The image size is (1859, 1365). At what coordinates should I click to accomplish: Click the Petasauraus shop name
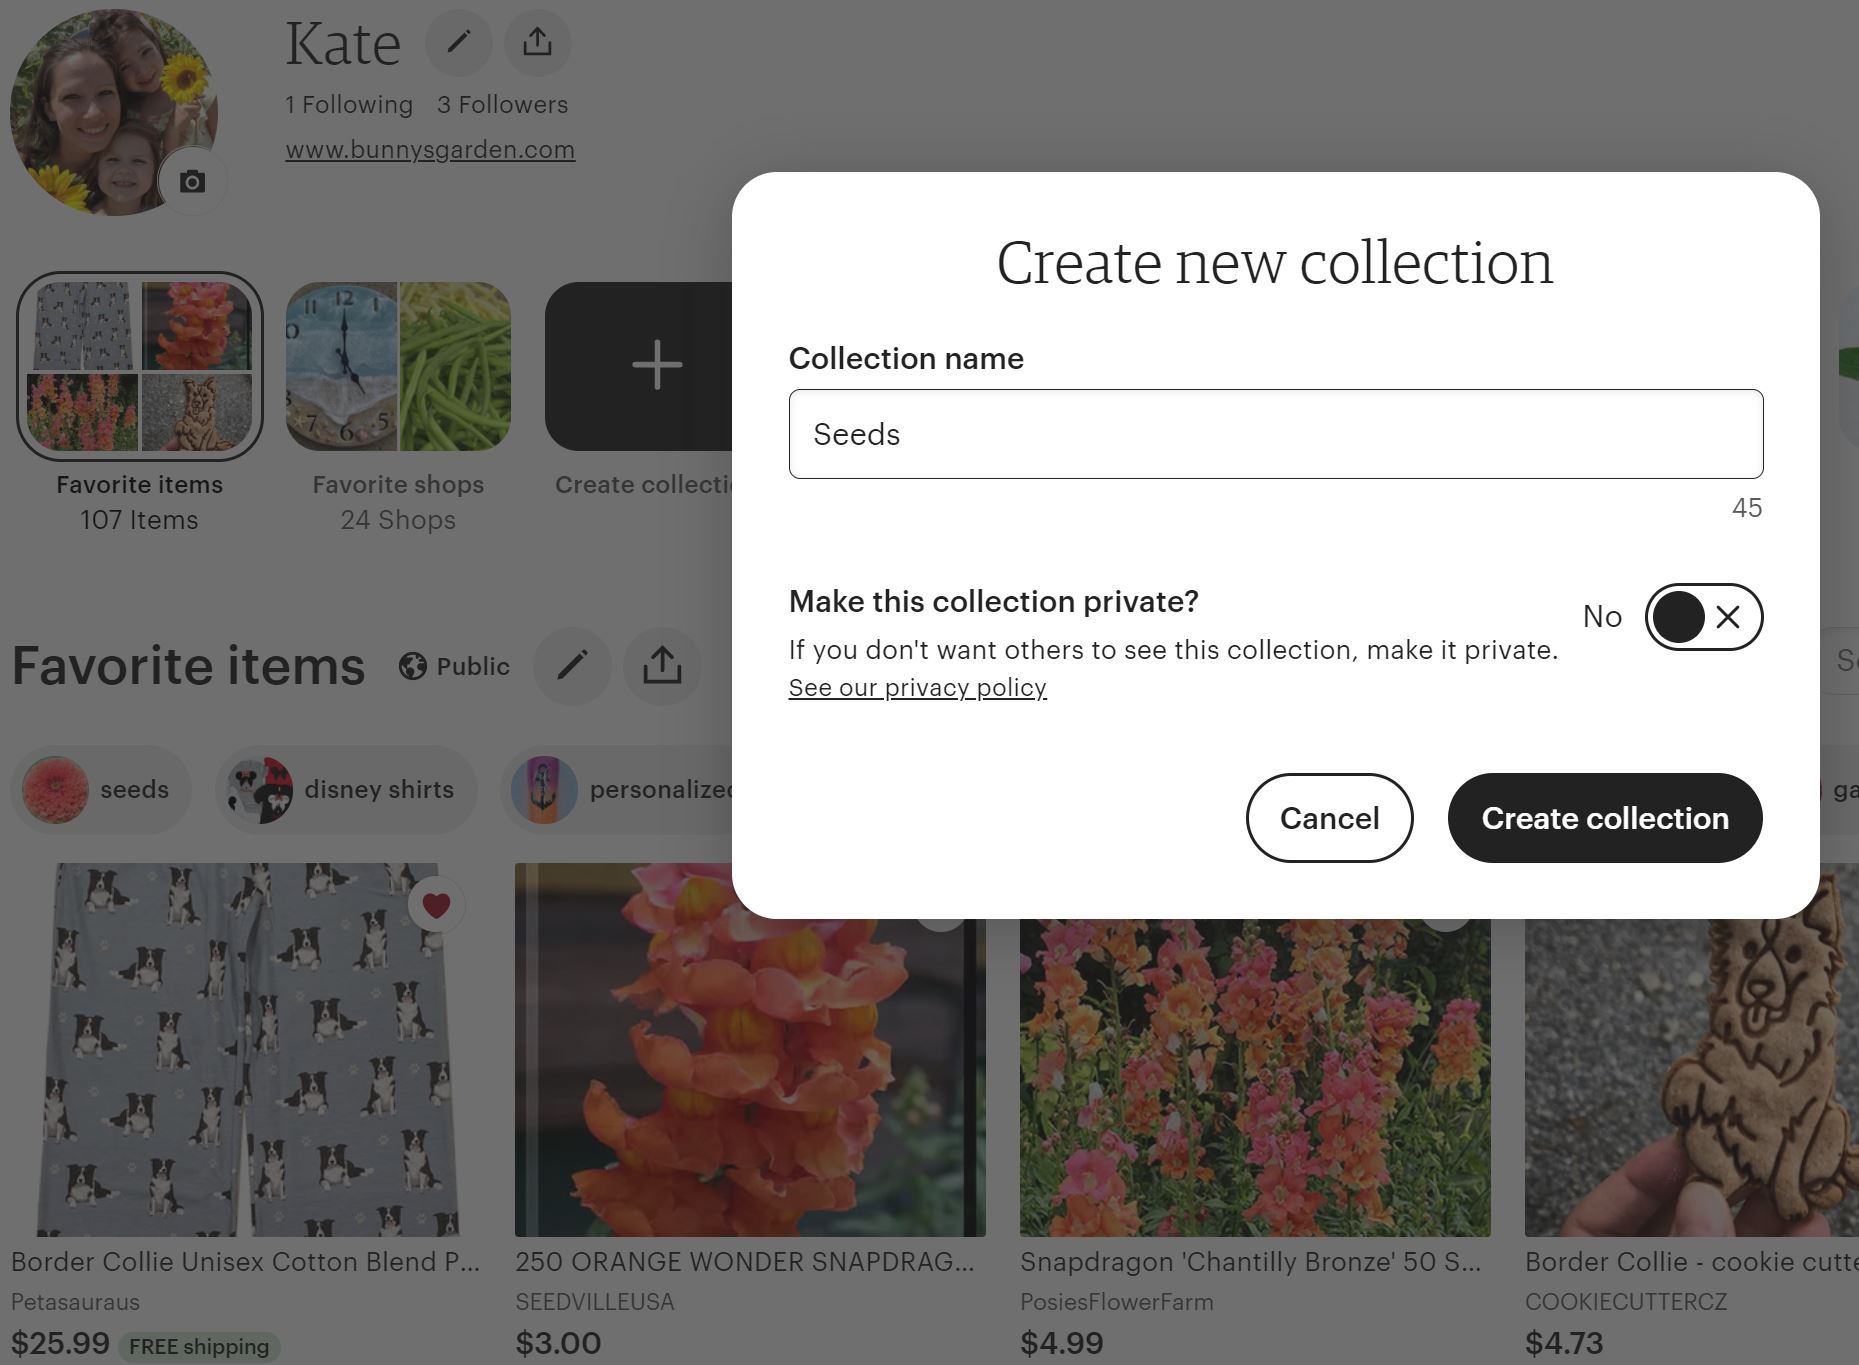[76, 1303]
